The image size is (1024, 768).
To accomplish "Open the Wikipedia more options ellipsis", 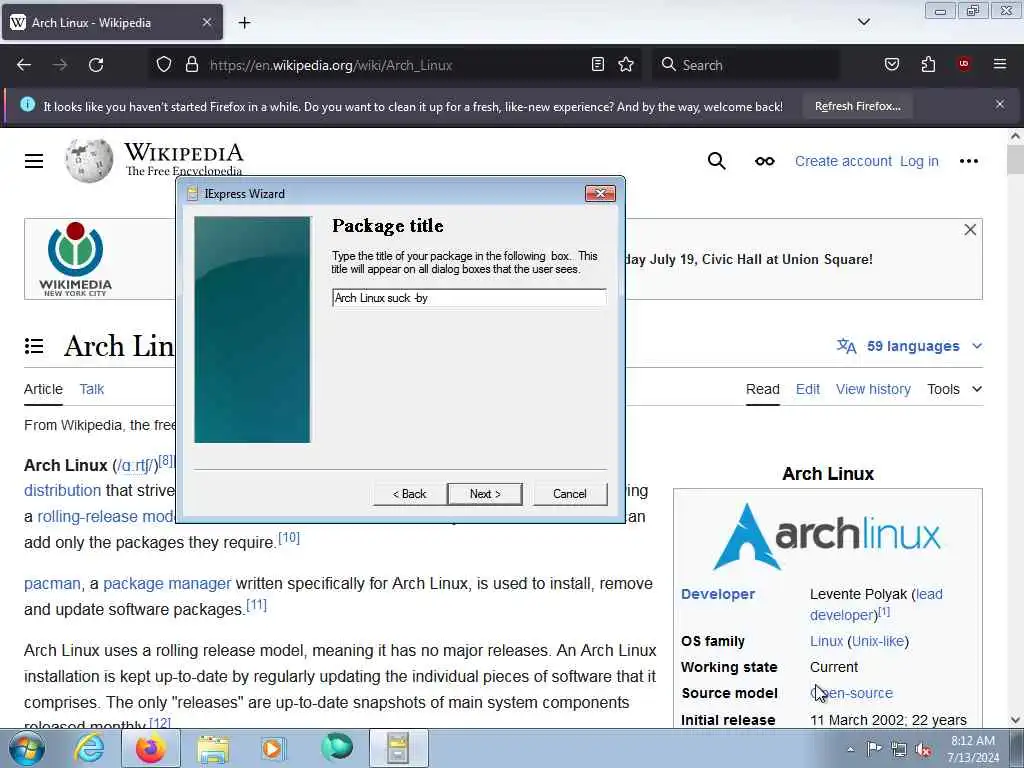I will [x=968, y=161].
